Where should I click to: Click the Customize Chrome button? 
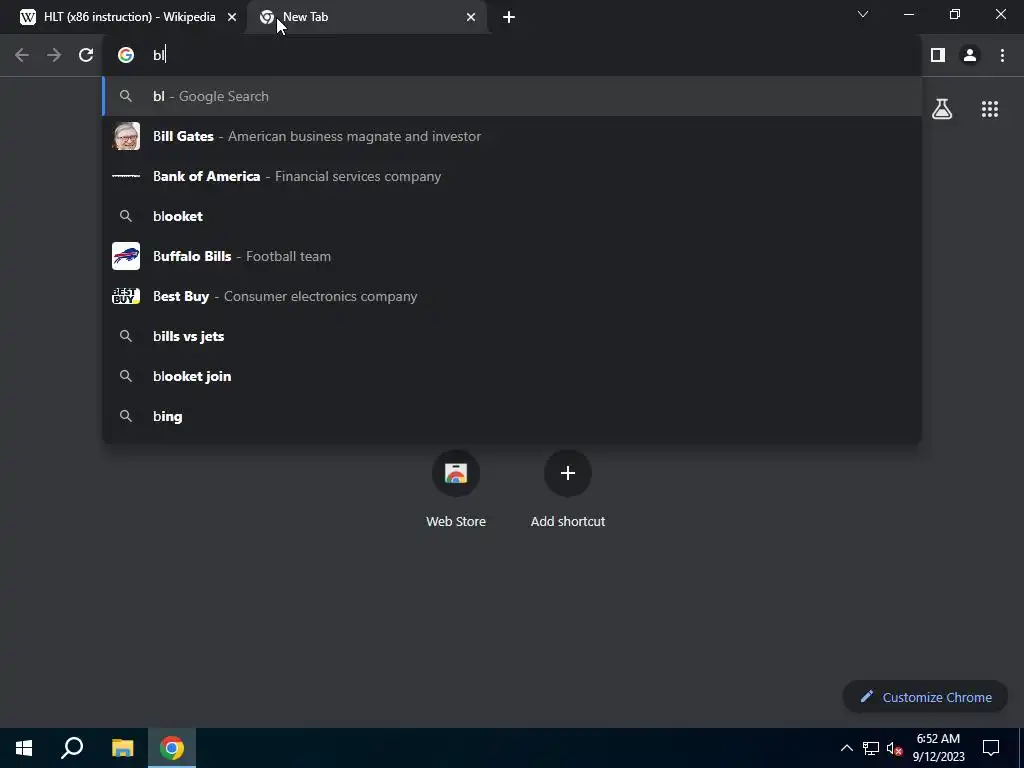925,697
